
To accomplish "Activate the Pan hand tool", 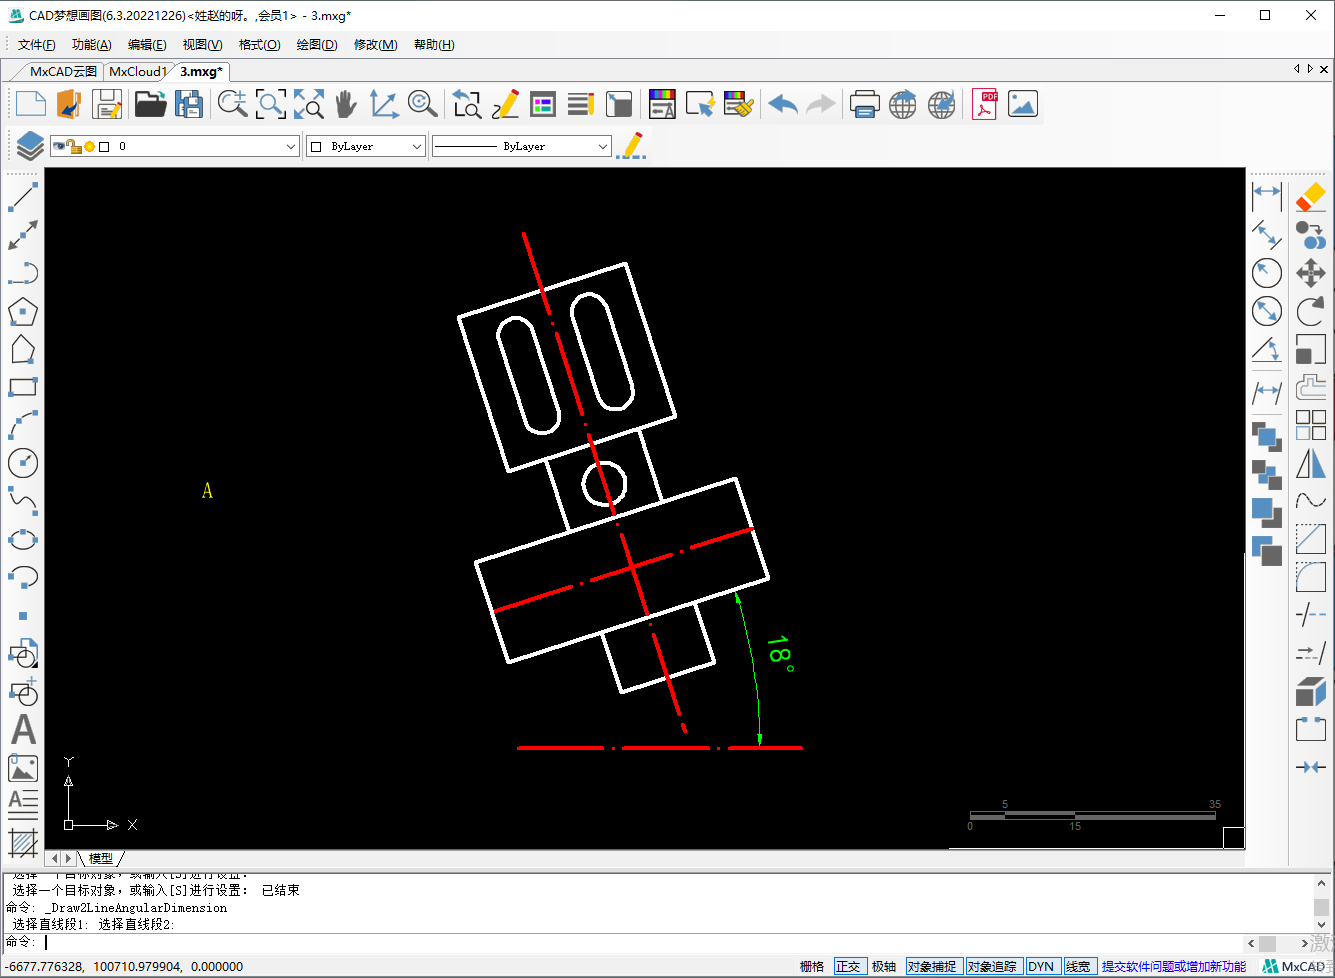I will [346, 104].
